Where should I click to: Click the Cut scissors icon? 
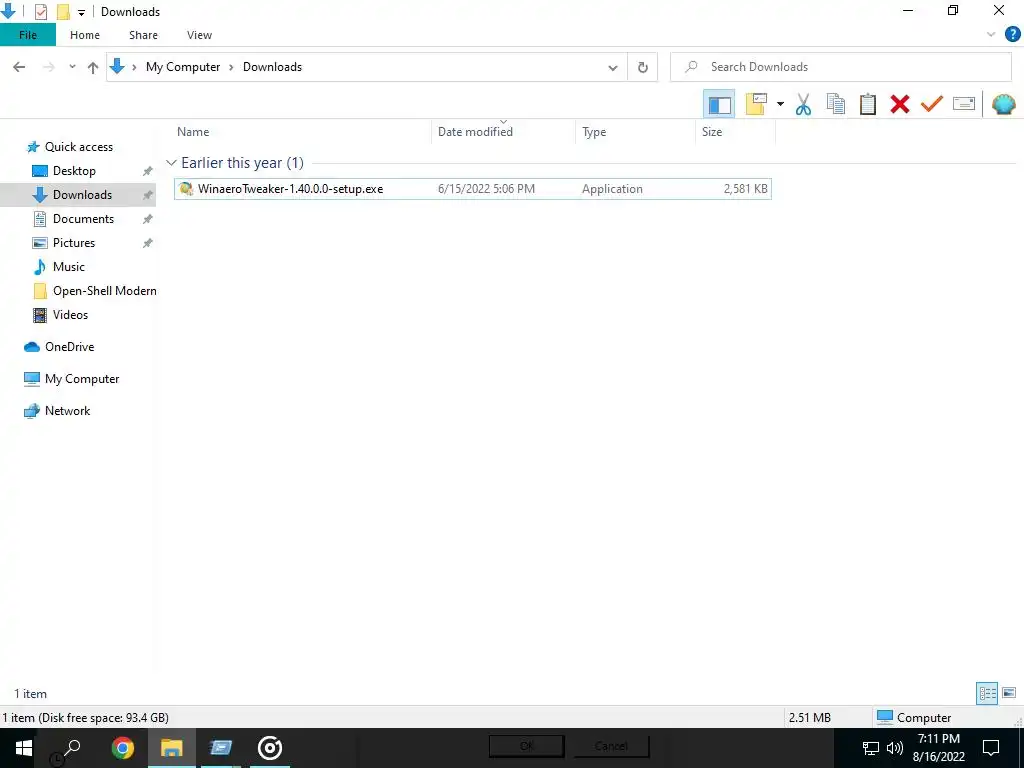[x=803, y=104]
